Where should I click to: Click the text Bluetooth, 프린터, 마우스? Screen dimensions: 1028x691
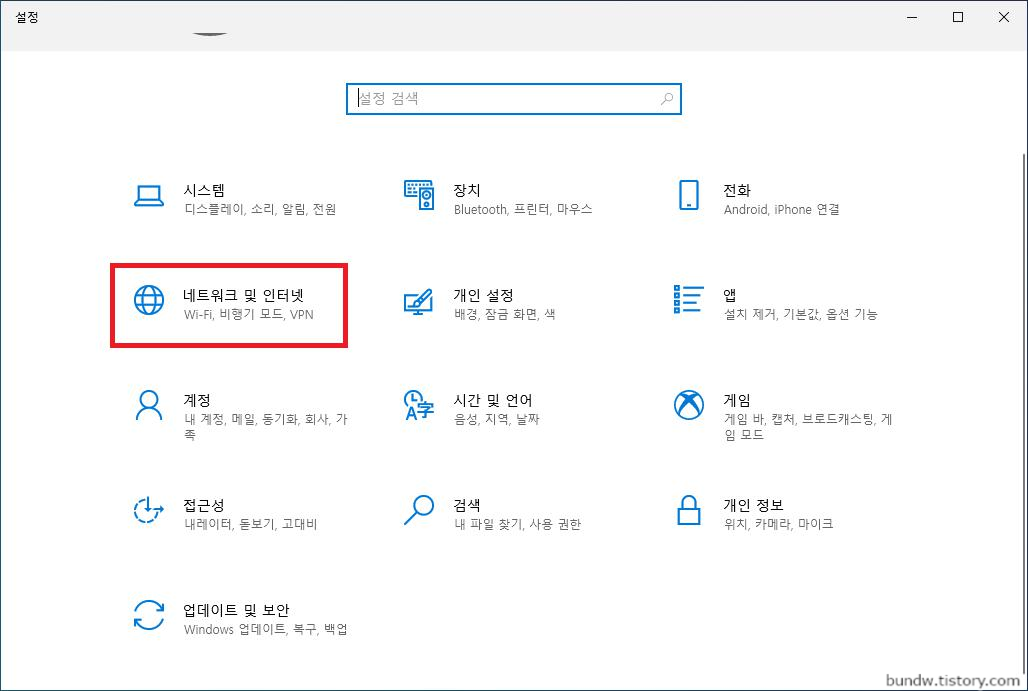coord(523,209)
